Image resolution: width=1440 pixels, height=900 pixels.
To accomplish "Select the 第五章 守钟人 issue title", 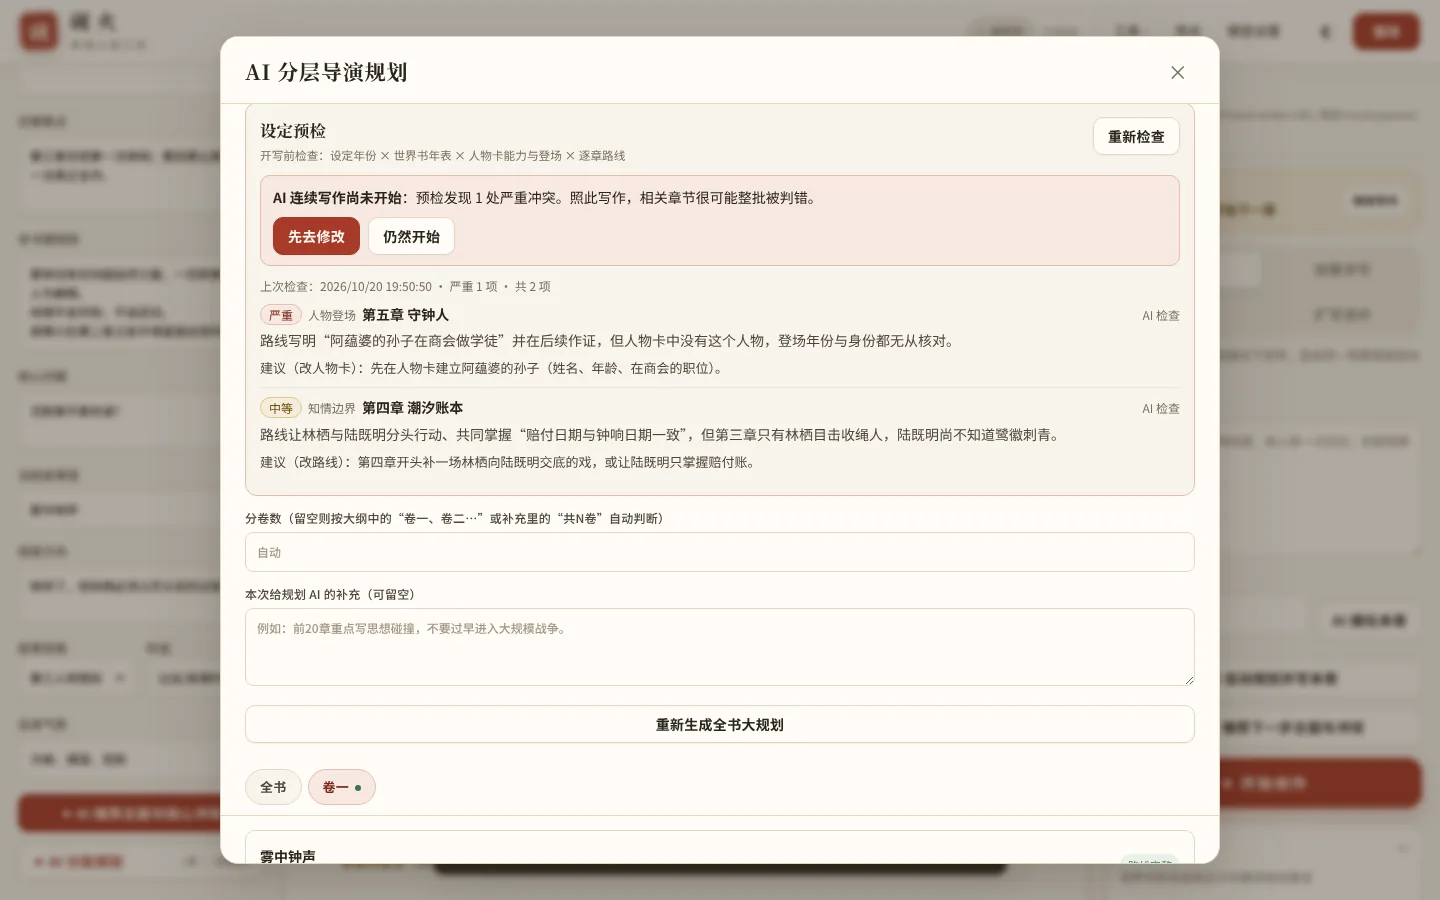I will click(405, 315).
